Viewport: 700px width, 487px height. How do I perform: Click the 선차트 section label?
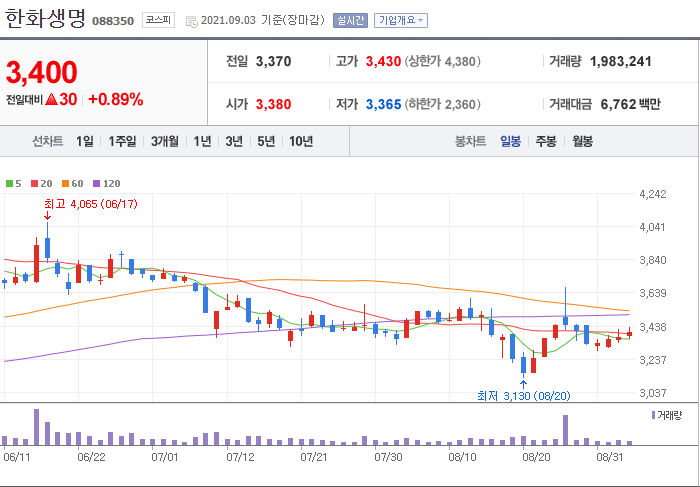click(x=47, y=142)
